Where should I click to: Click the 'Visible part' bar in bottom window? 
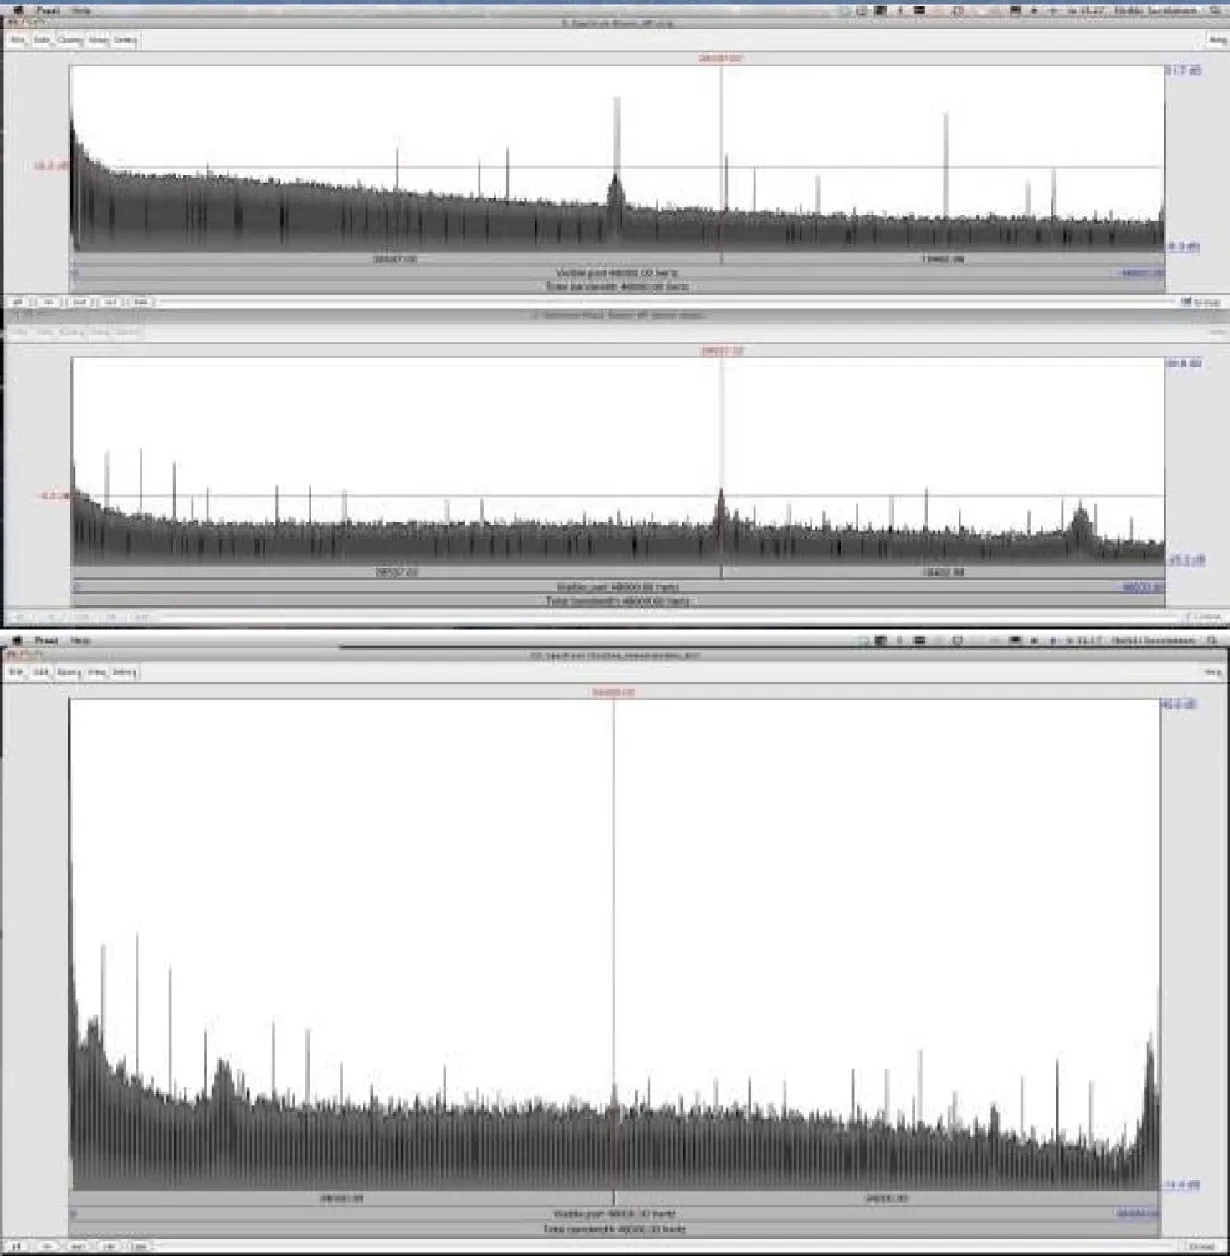tap(615, 1214)
